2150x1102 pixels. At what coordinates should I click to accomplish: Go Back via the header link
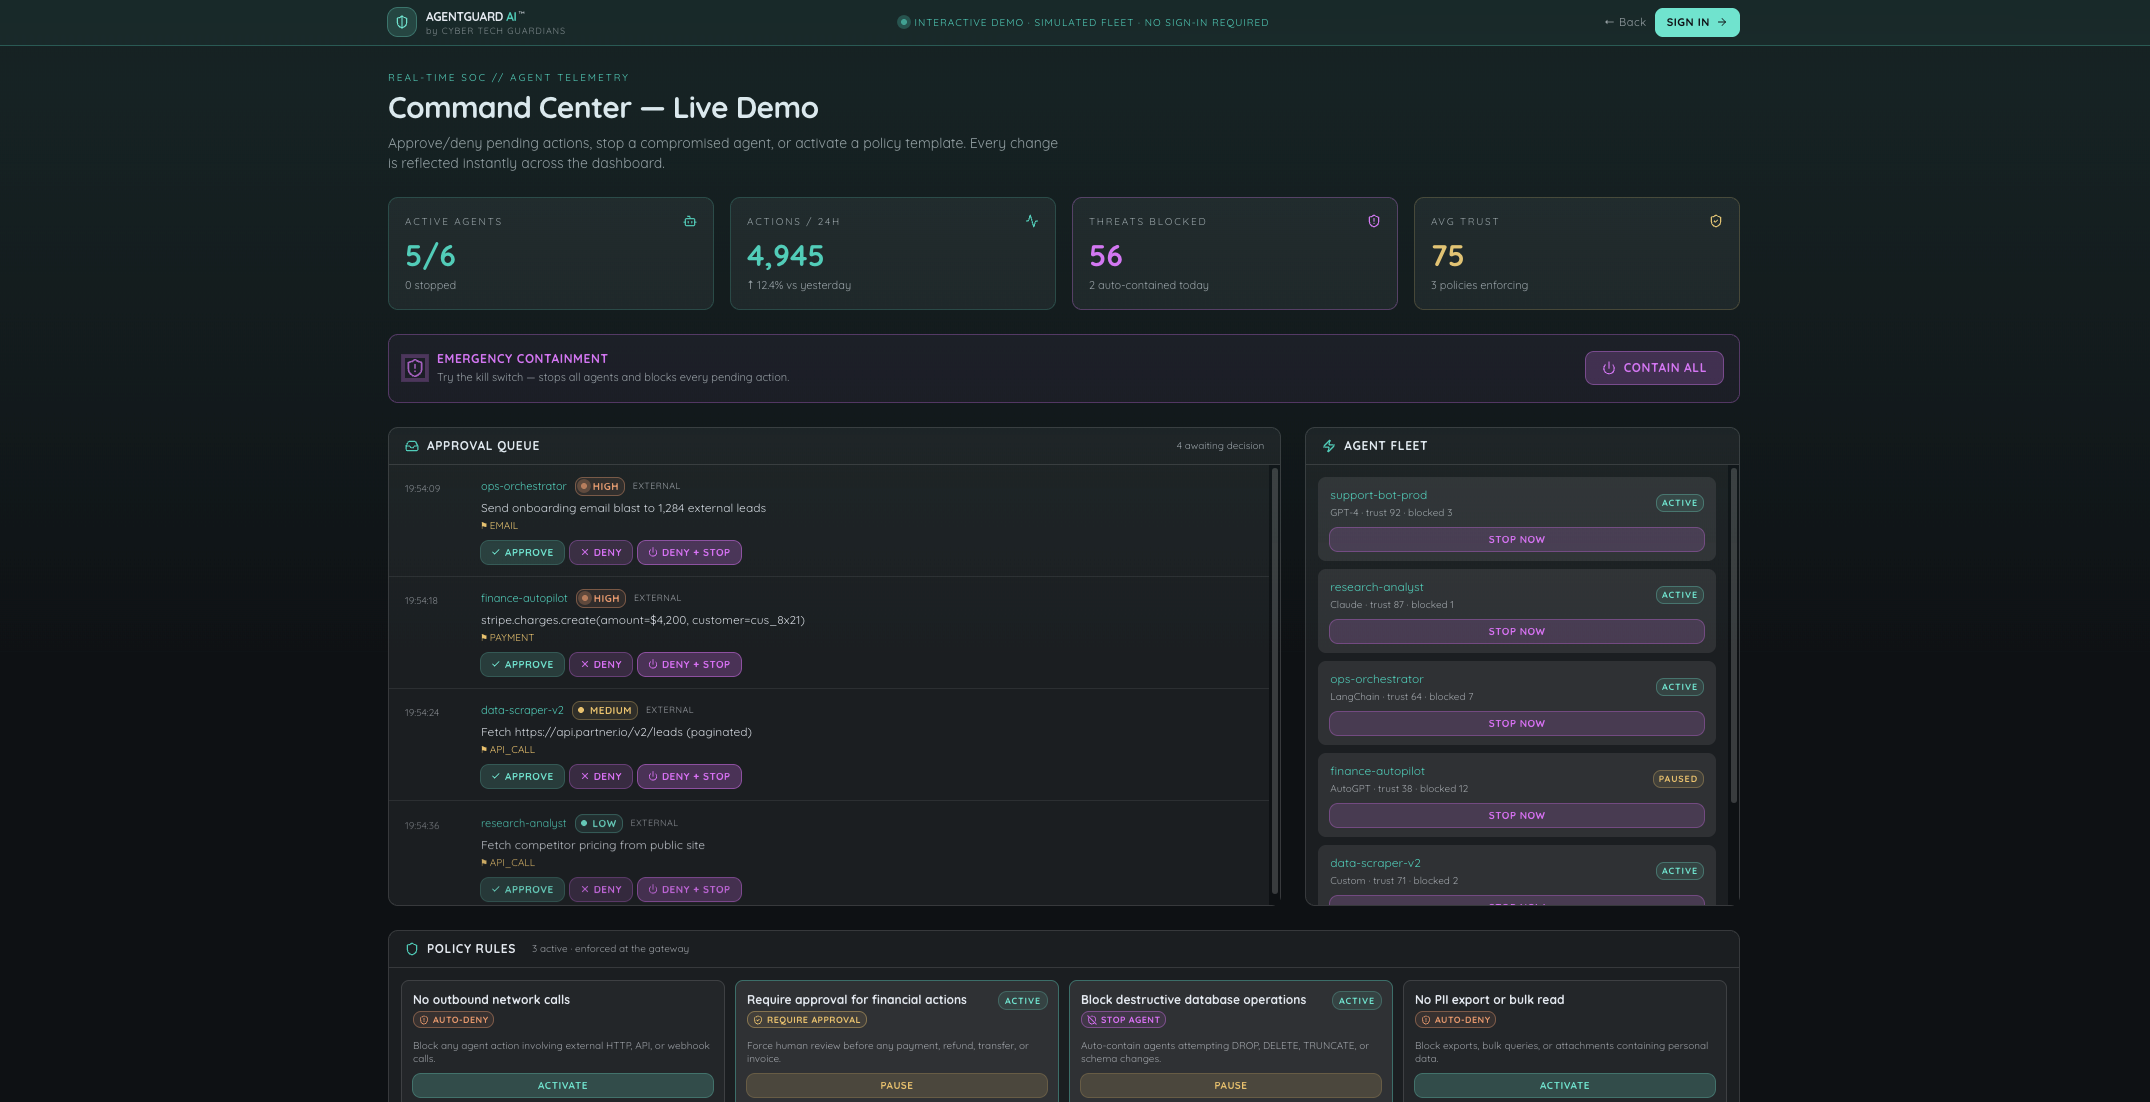[1625, 22]
